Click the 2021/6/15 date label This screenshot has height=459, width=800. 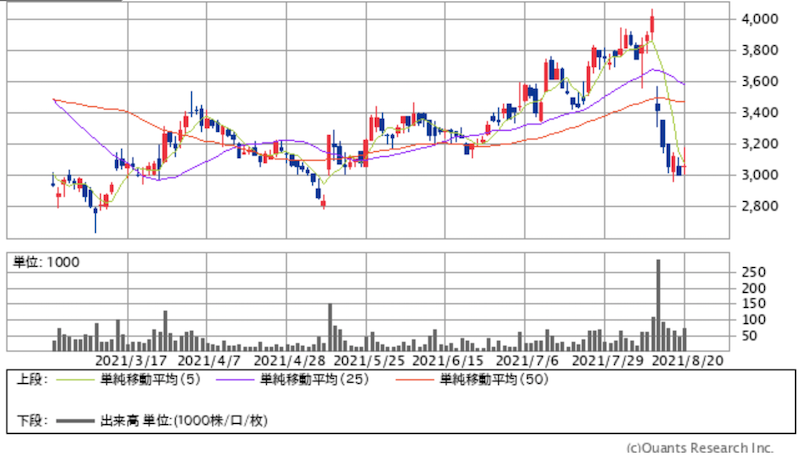(x=448, y=361)
